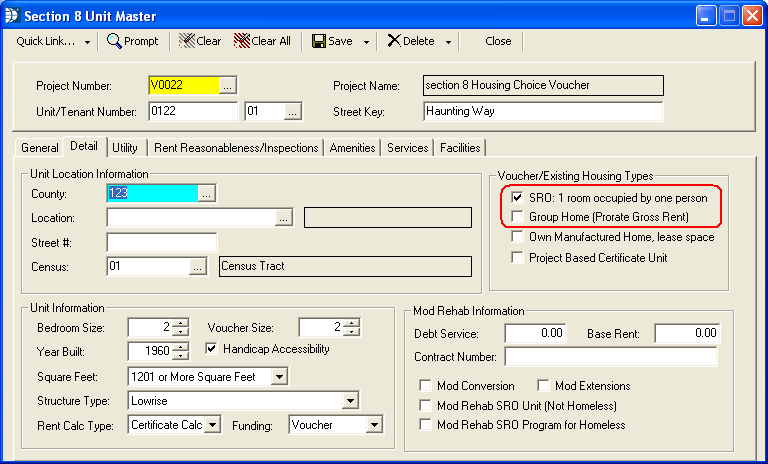Decrease Bedroom Size spinner down arrow
The image size is (768, 464).
coord(181,332)
